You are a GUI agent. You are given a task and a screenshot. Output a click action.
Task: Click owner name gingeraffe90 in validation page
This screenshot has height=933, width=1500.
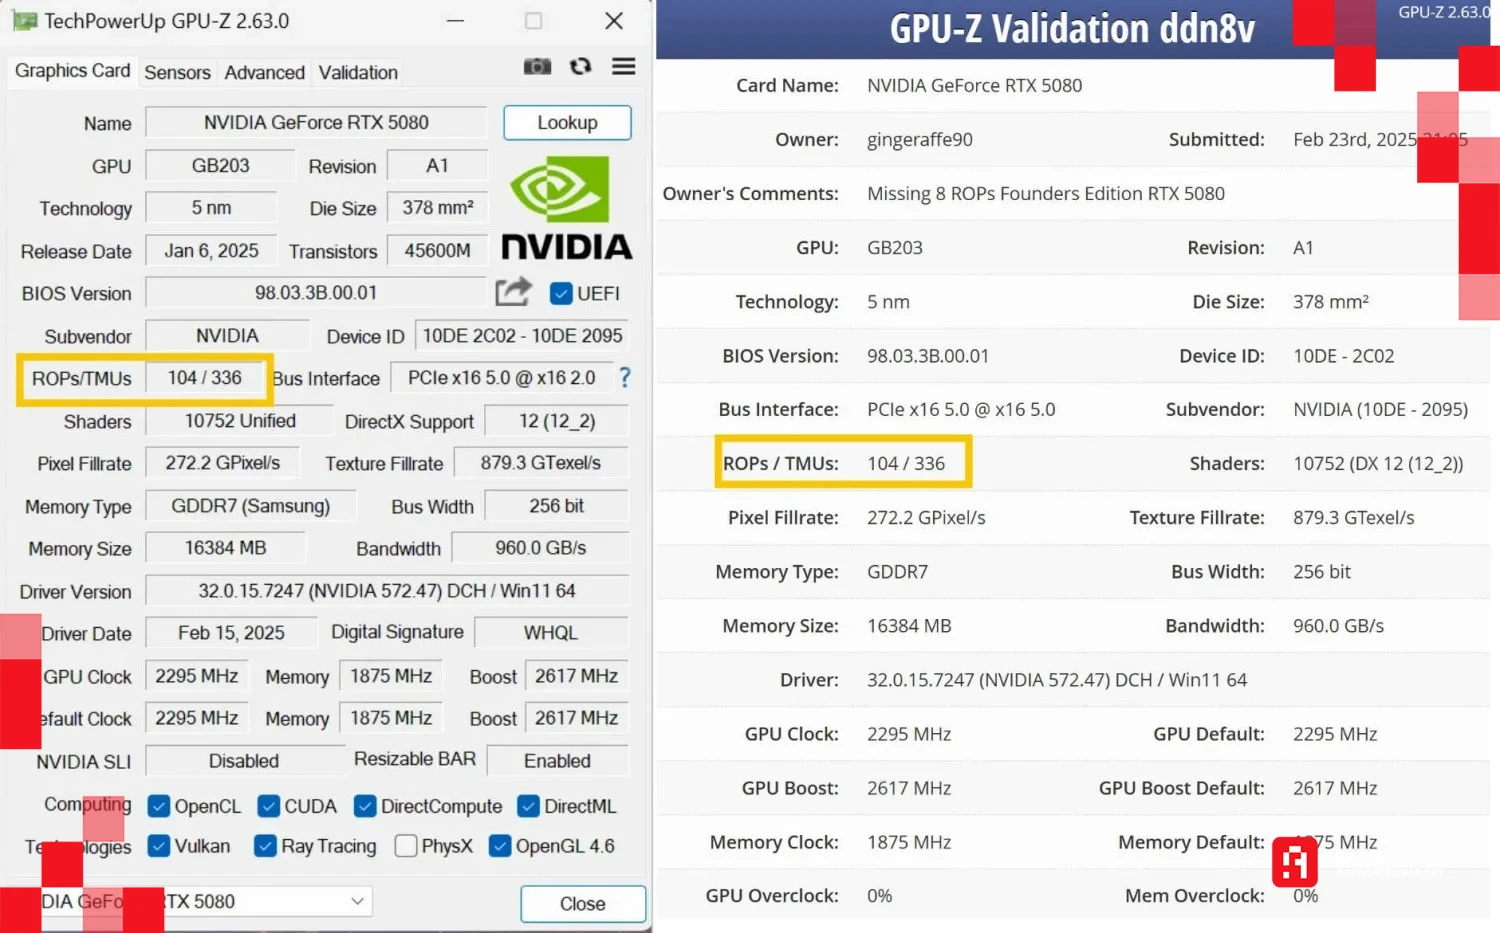(920, 139)
